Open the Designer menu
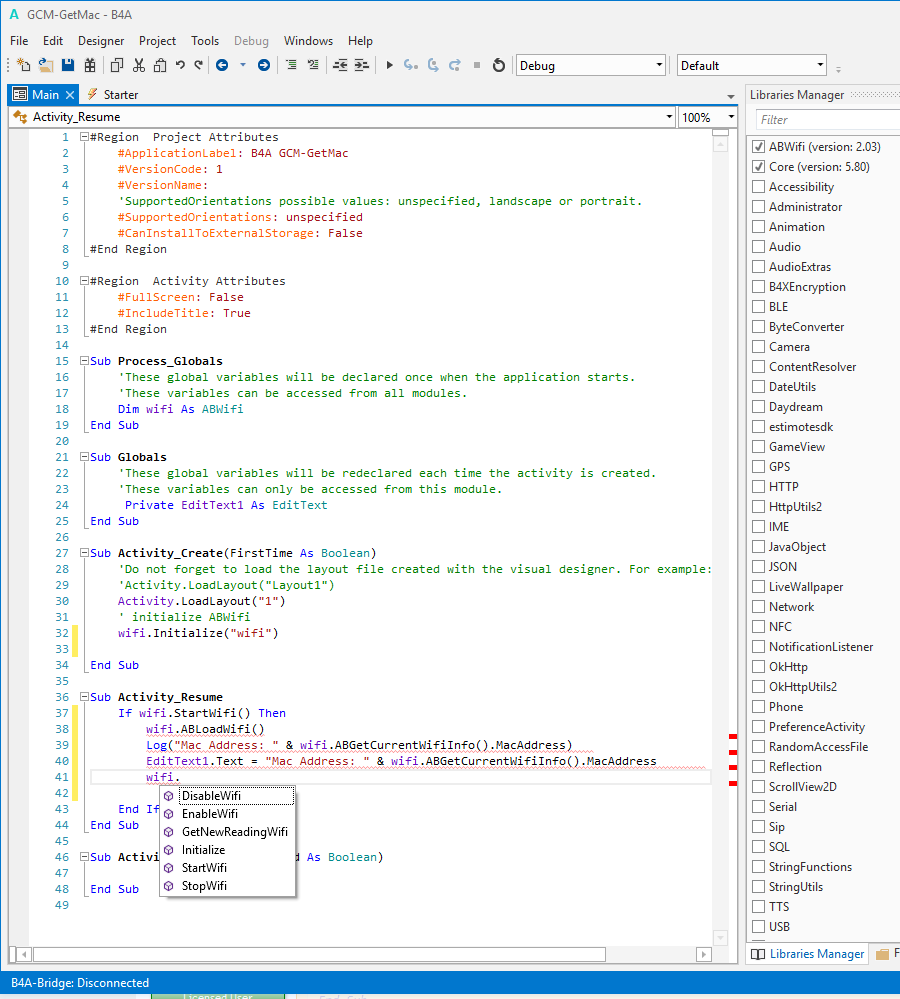900x999 pixels. click(101, 41)
